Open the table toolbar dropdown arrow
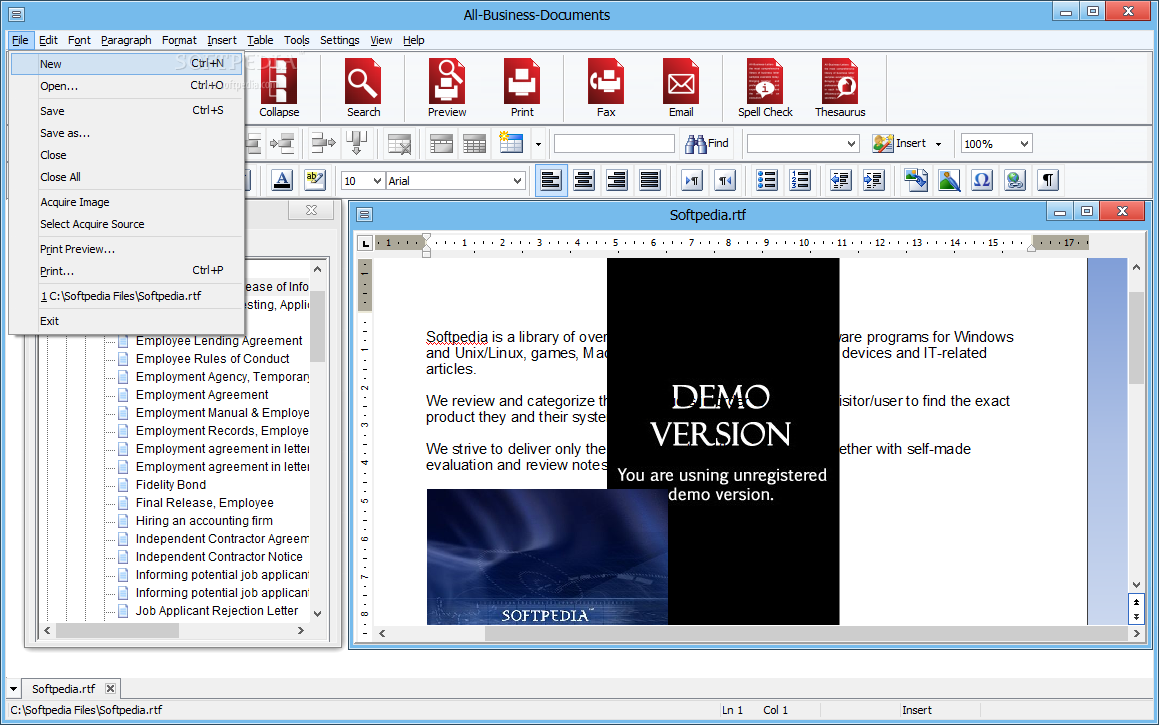The image size is (1159, 725). (538, 144)
